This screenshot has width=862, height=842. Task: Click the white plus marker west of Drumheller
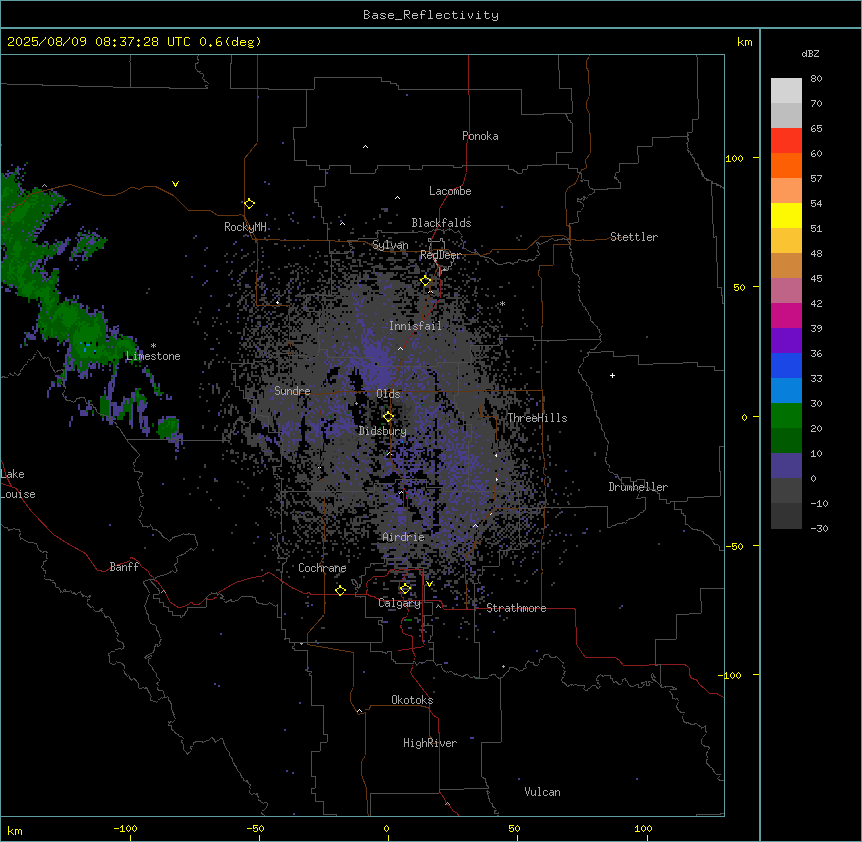click(612, 375)
